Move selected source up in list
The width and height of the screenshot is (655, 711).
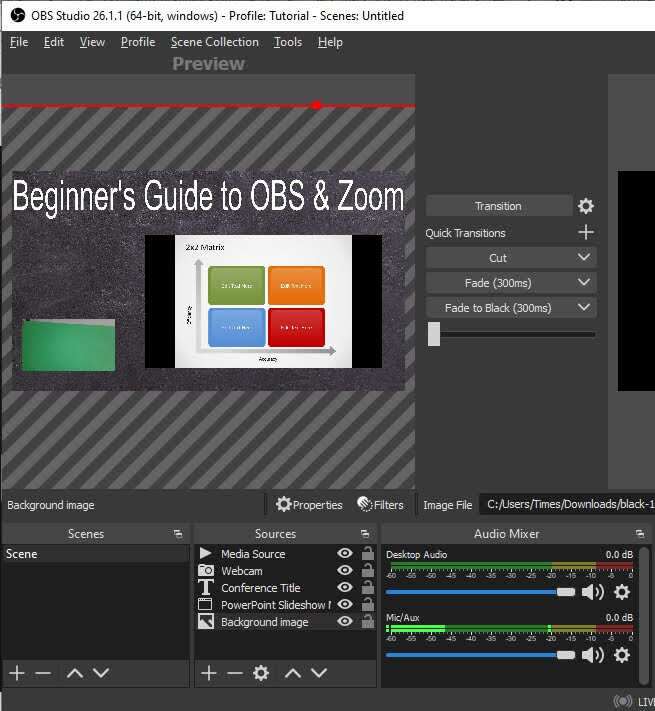tap(292, 673)
